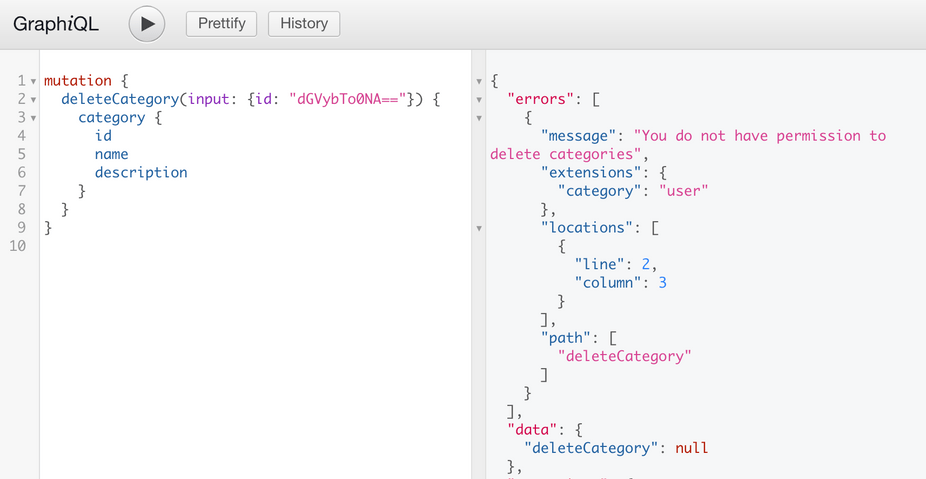Fold the category selection at line 3
The height and width of the screenshot is (479, 926).
pyautogui.click(x=33, y=118)
